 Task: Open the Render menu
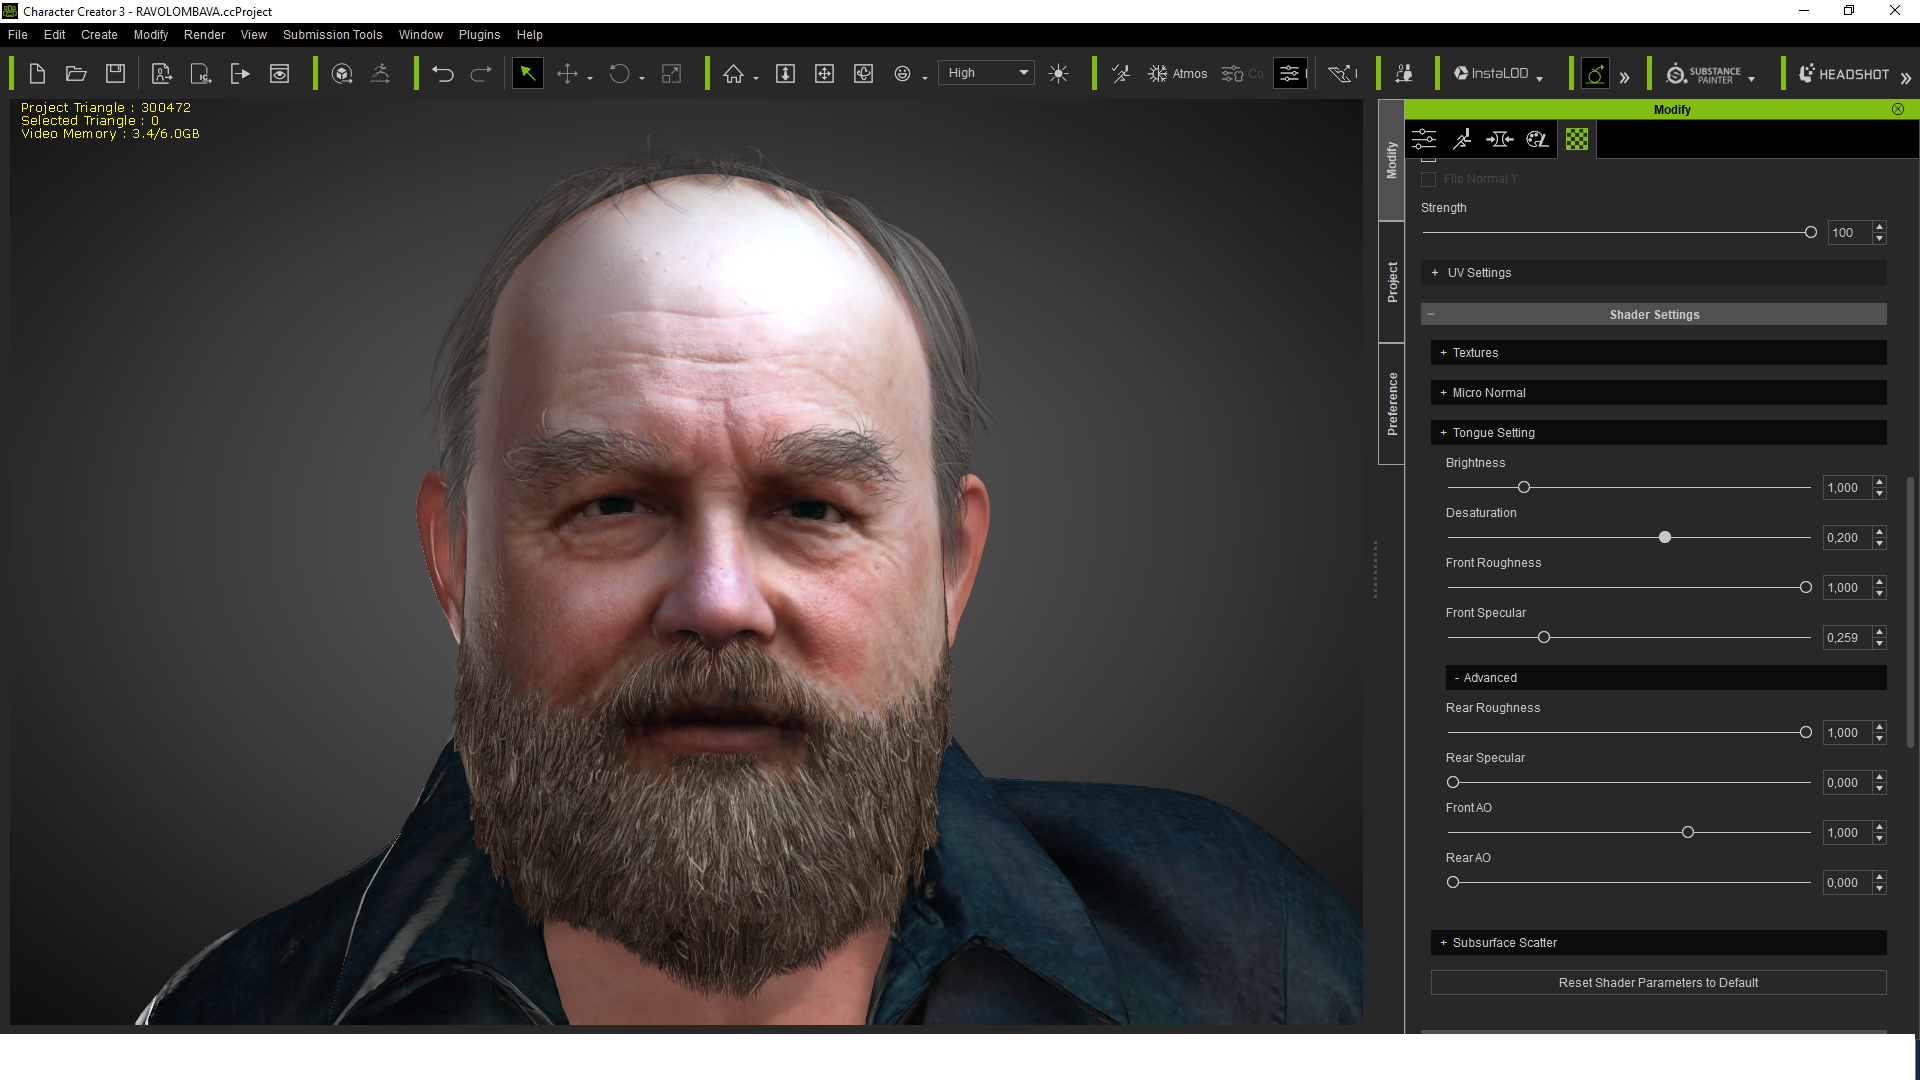204,34
